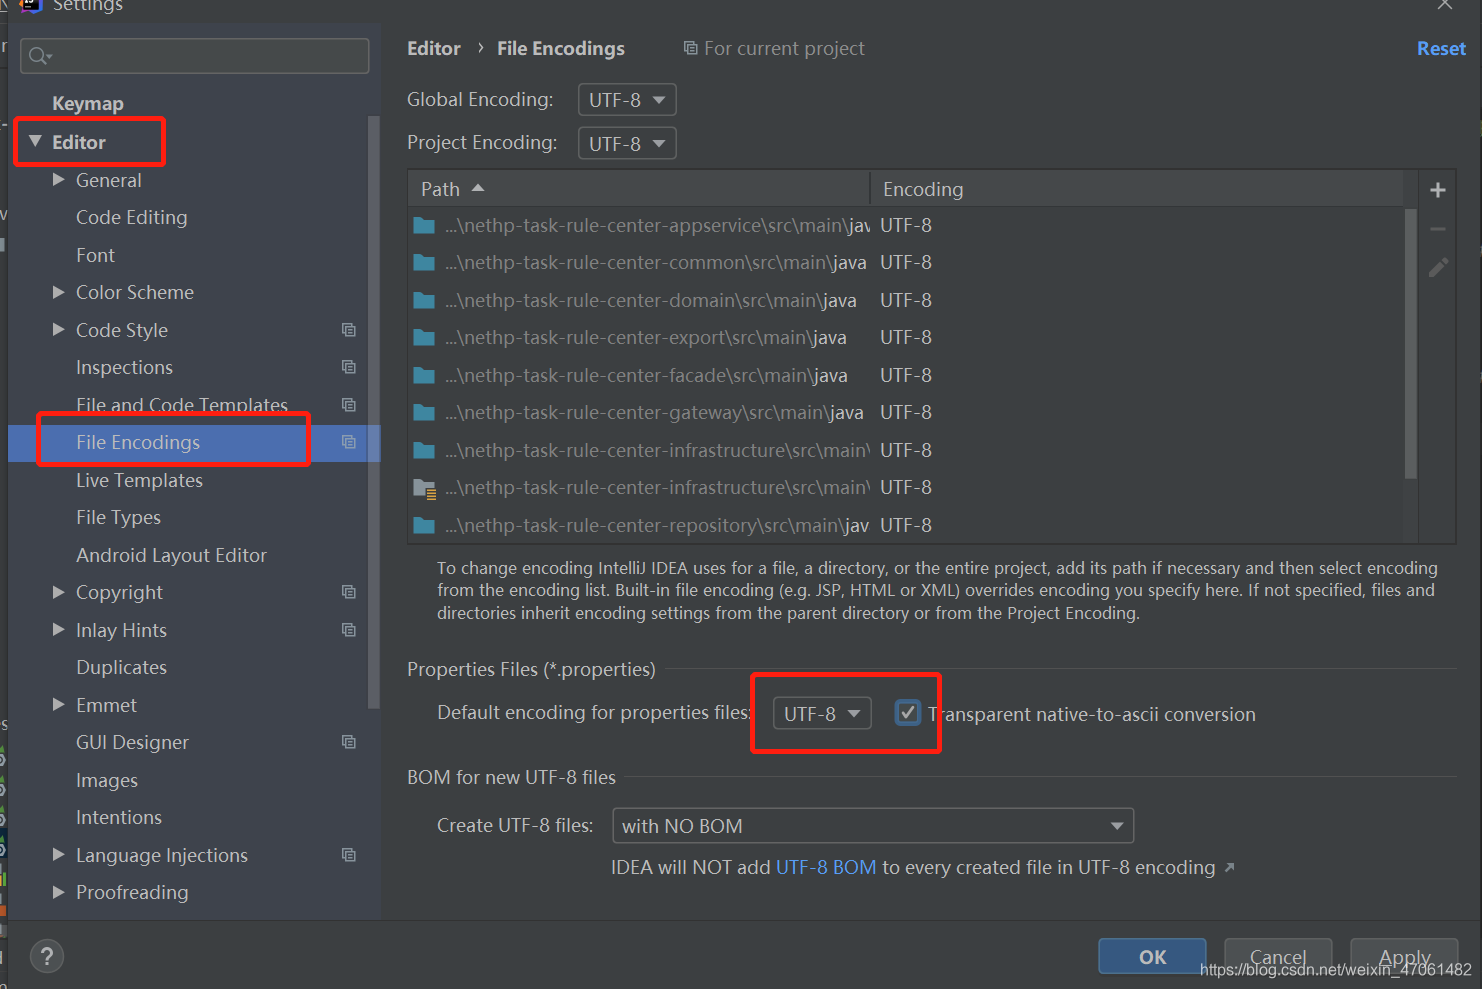Screen dimensions: 1482x989
Task: Click the OK button
Action: (1152, 956)
